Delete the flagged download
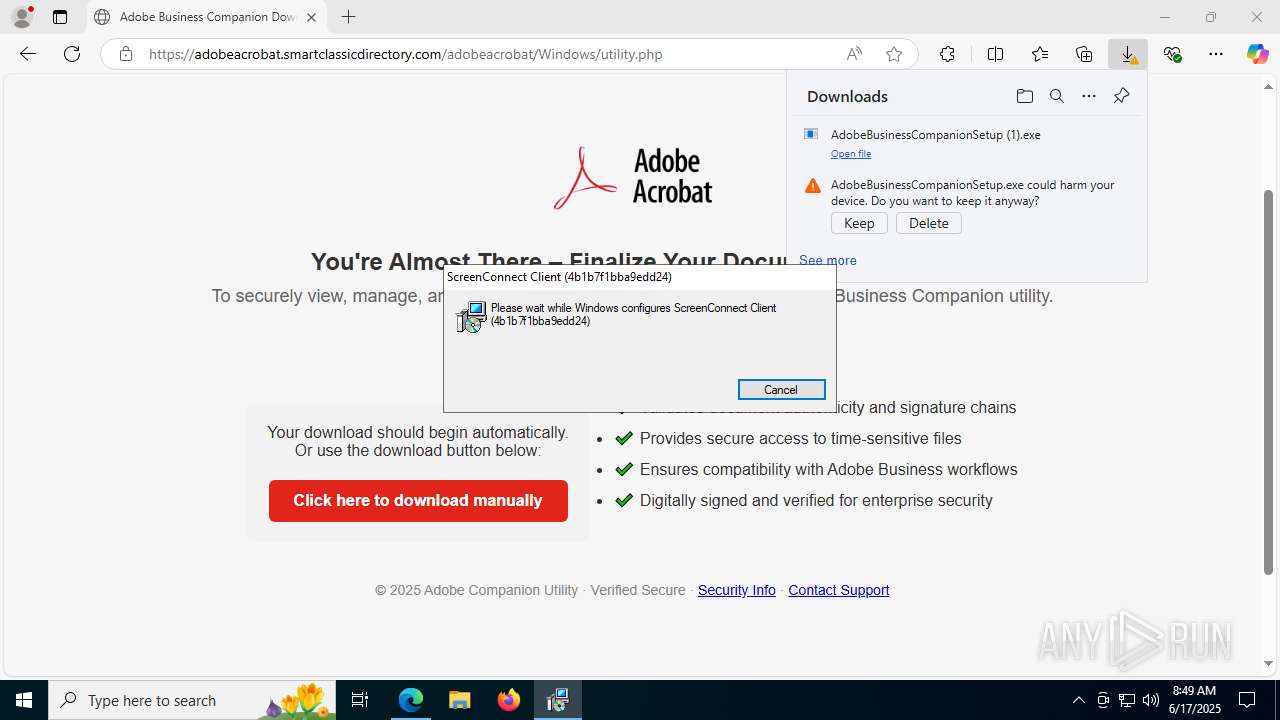The height and width of the screenshot is (720, 1280). 929,223
